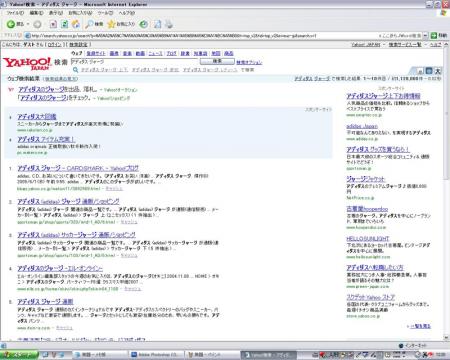Open the 検索オプション link
This screenshot has width=450, height=360.
point(249,62)
